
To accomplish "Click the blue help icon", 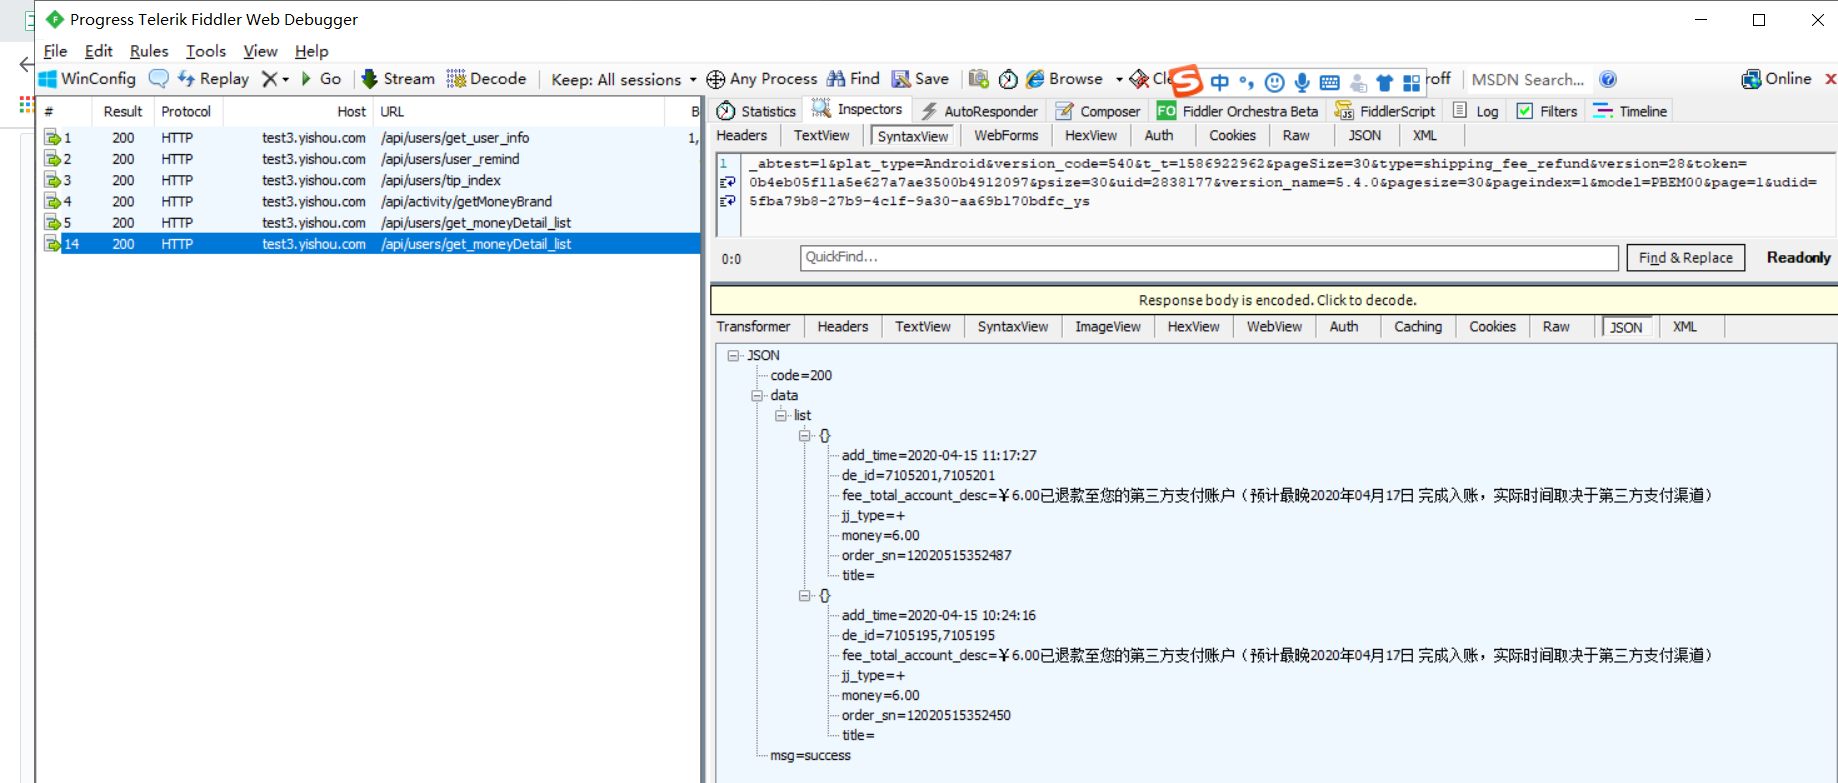I will [x=1608, y=79].
